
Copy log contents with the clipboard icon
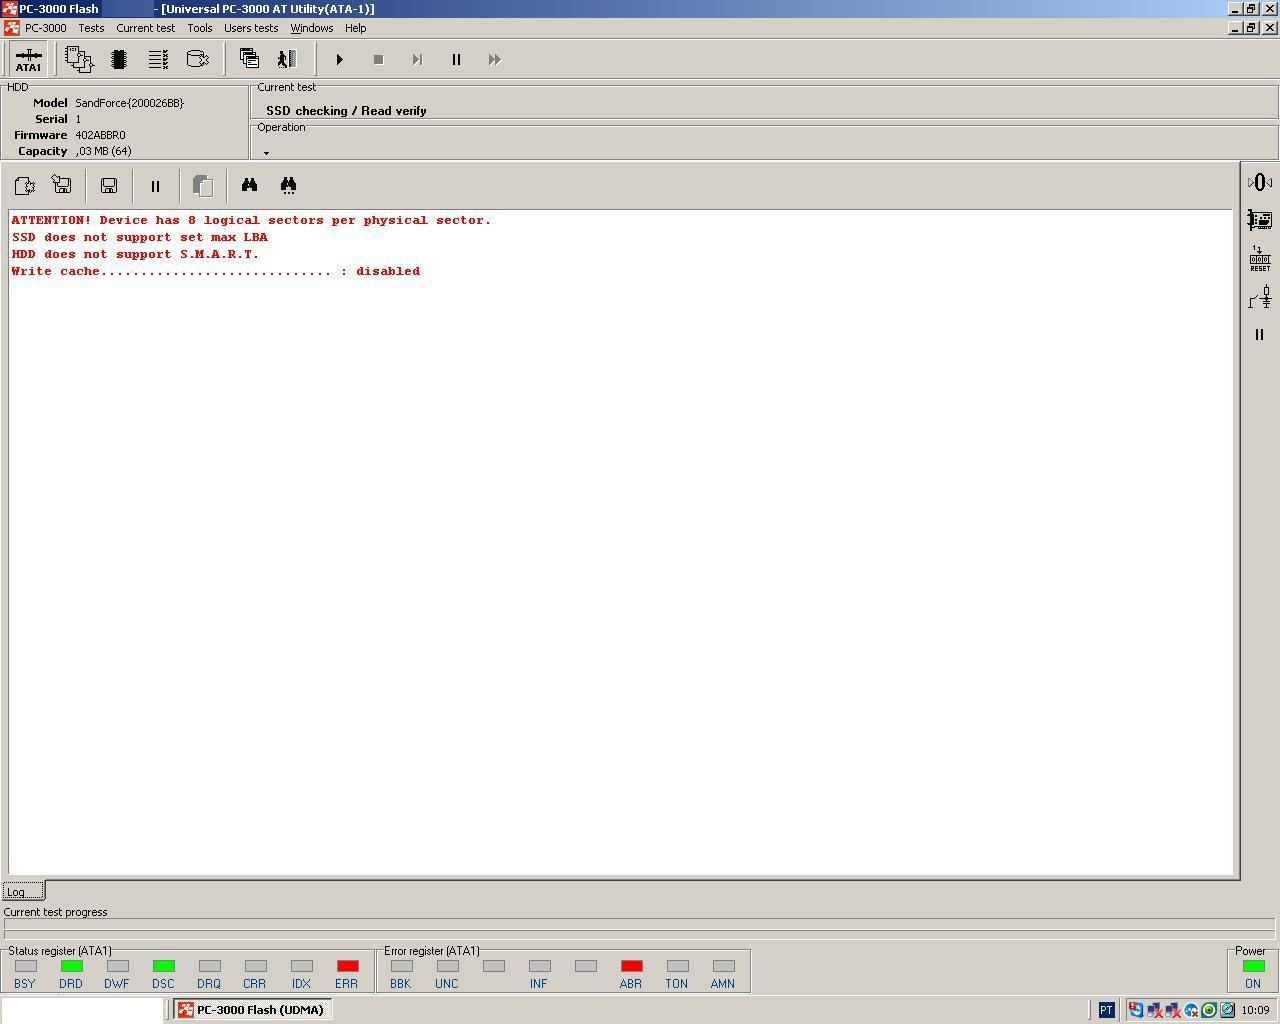(x=202, y=186)
